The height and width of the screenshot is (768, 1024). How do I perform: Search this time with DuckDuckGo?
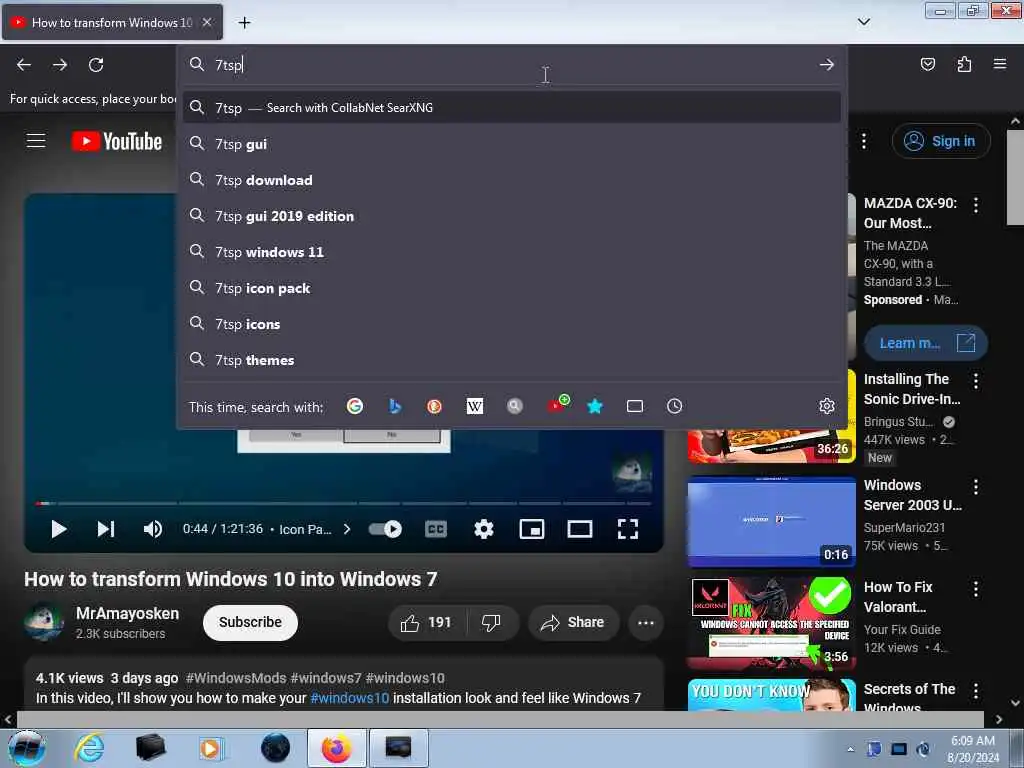(x=434, y=406)
